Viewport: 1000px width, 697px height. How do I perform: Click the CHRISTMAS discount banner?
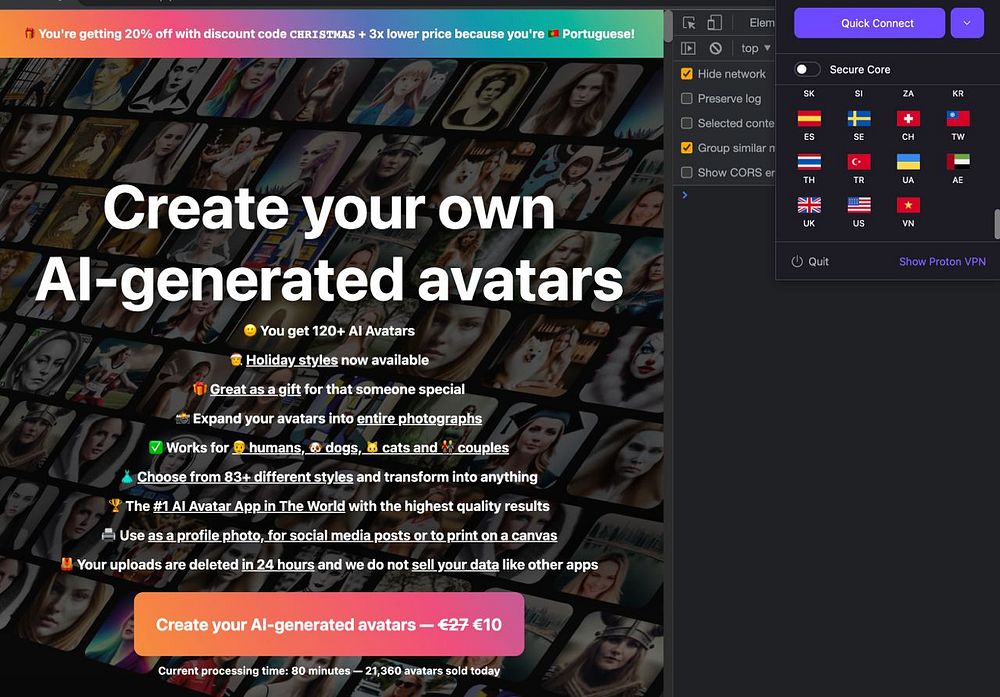pos(332,34)
